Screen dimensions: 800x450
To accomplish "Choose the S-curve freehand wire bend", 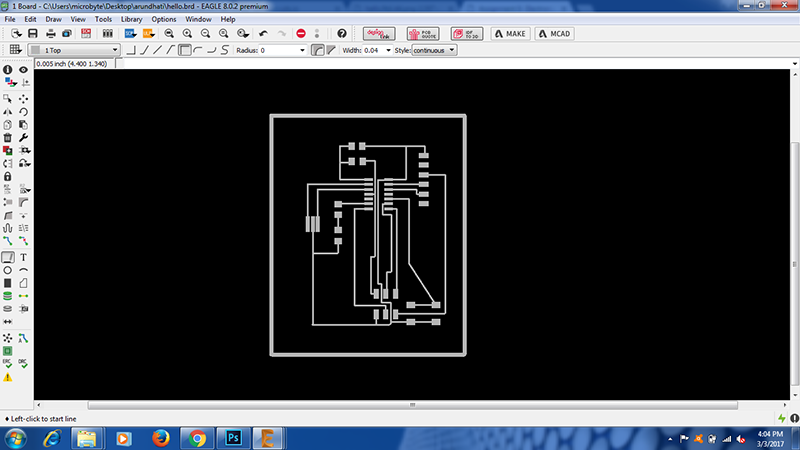I will [x=224, y=50].
